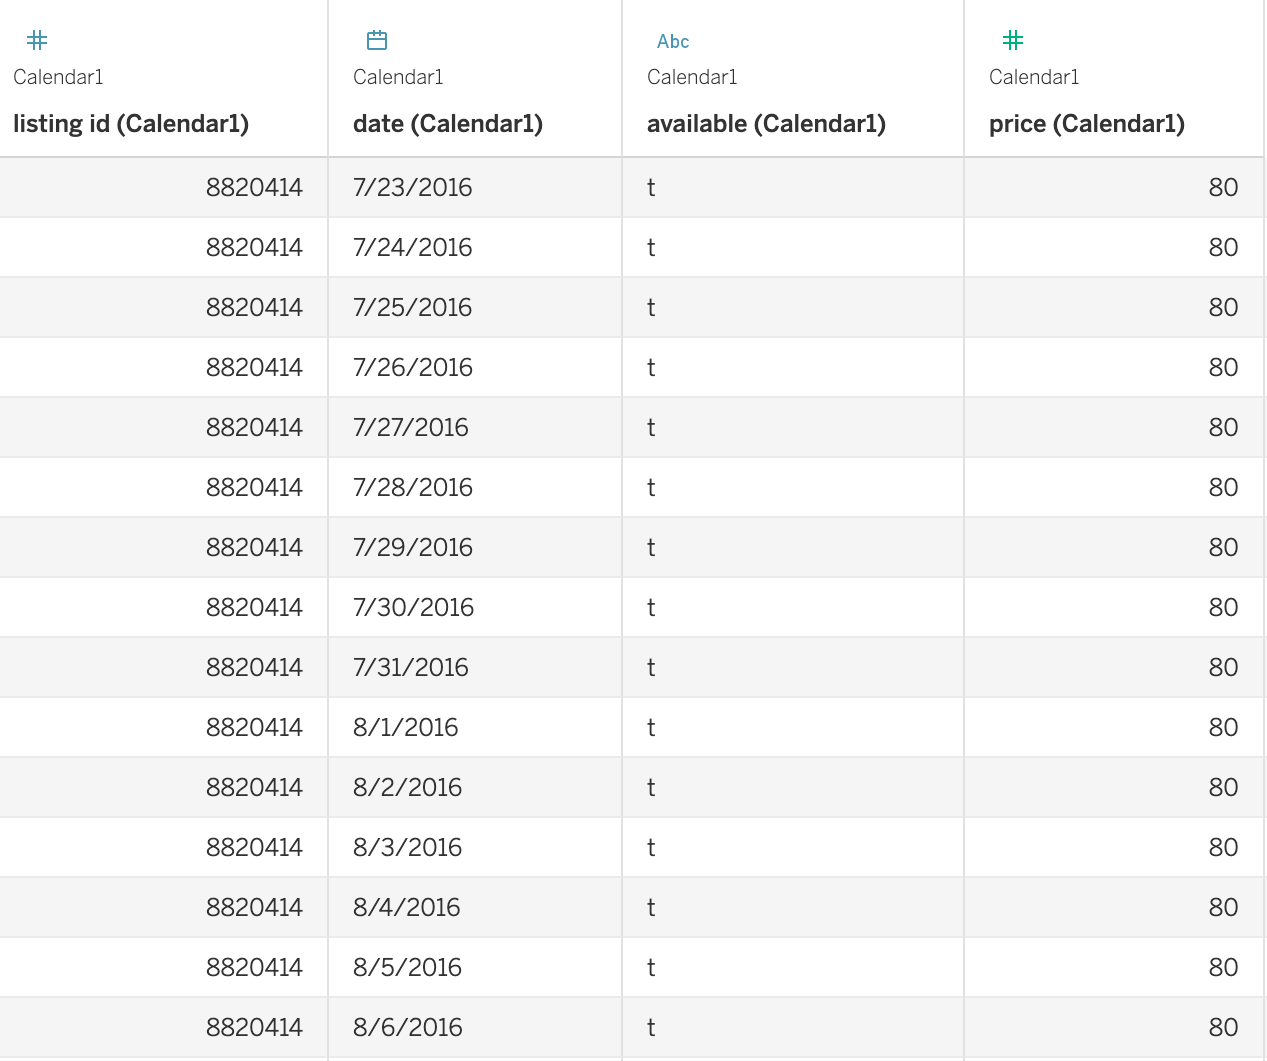This screenshot has width=1267, height=1061.
Task: Click the Calendar1 label above price column
Action: [1034, 77]
